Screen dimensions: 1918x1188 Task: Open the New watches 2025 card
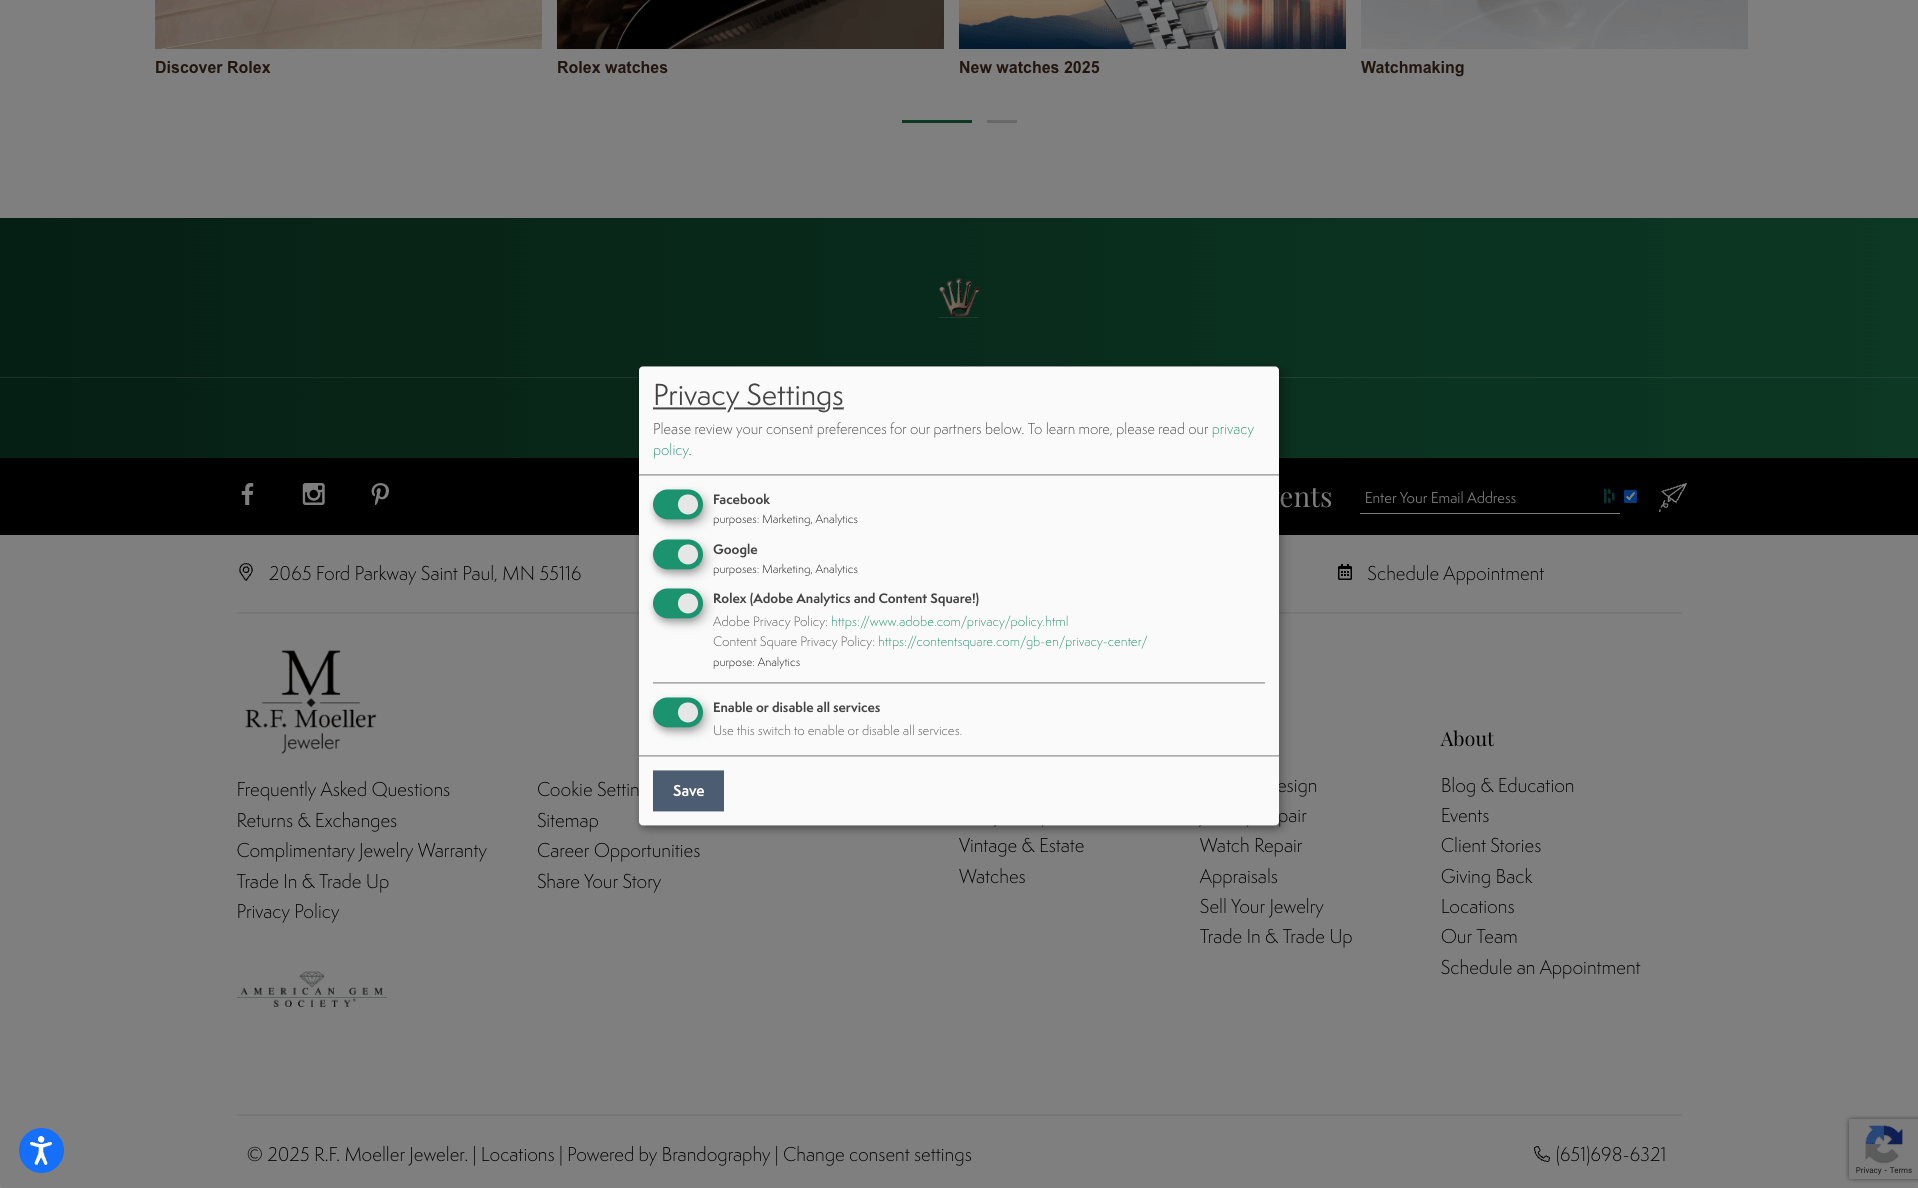coord(1152,39)
